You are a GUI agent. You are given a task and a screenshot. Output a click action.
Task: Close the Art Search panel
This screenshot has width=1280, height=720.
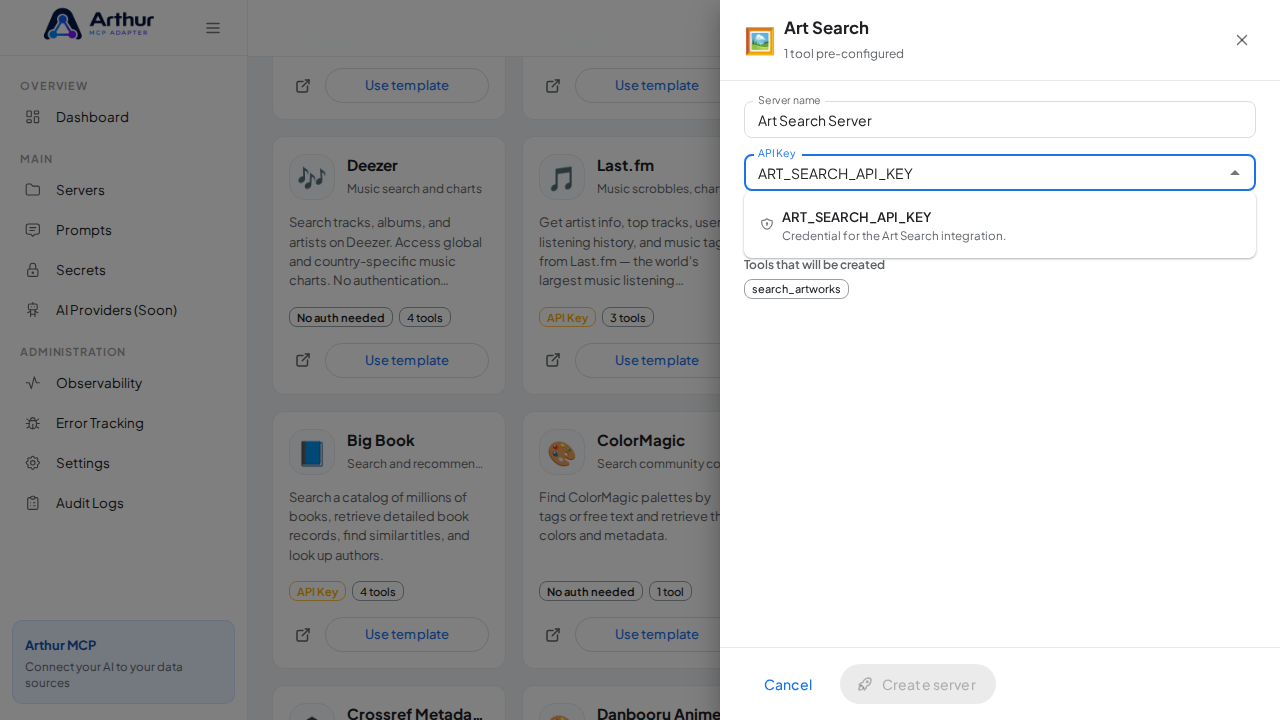pyautogui.click(x=1242, y=40)
